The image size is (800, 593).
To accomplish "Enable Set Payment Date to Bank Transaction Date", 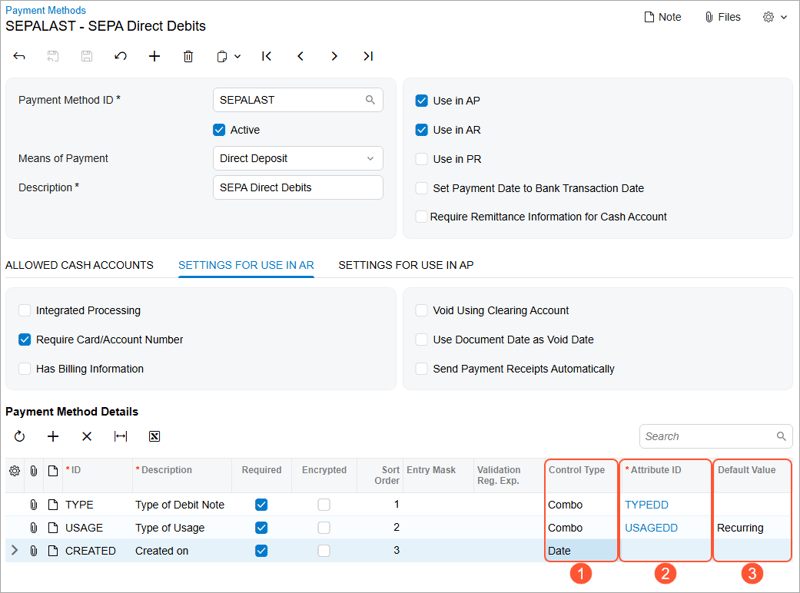I will 421,188.
